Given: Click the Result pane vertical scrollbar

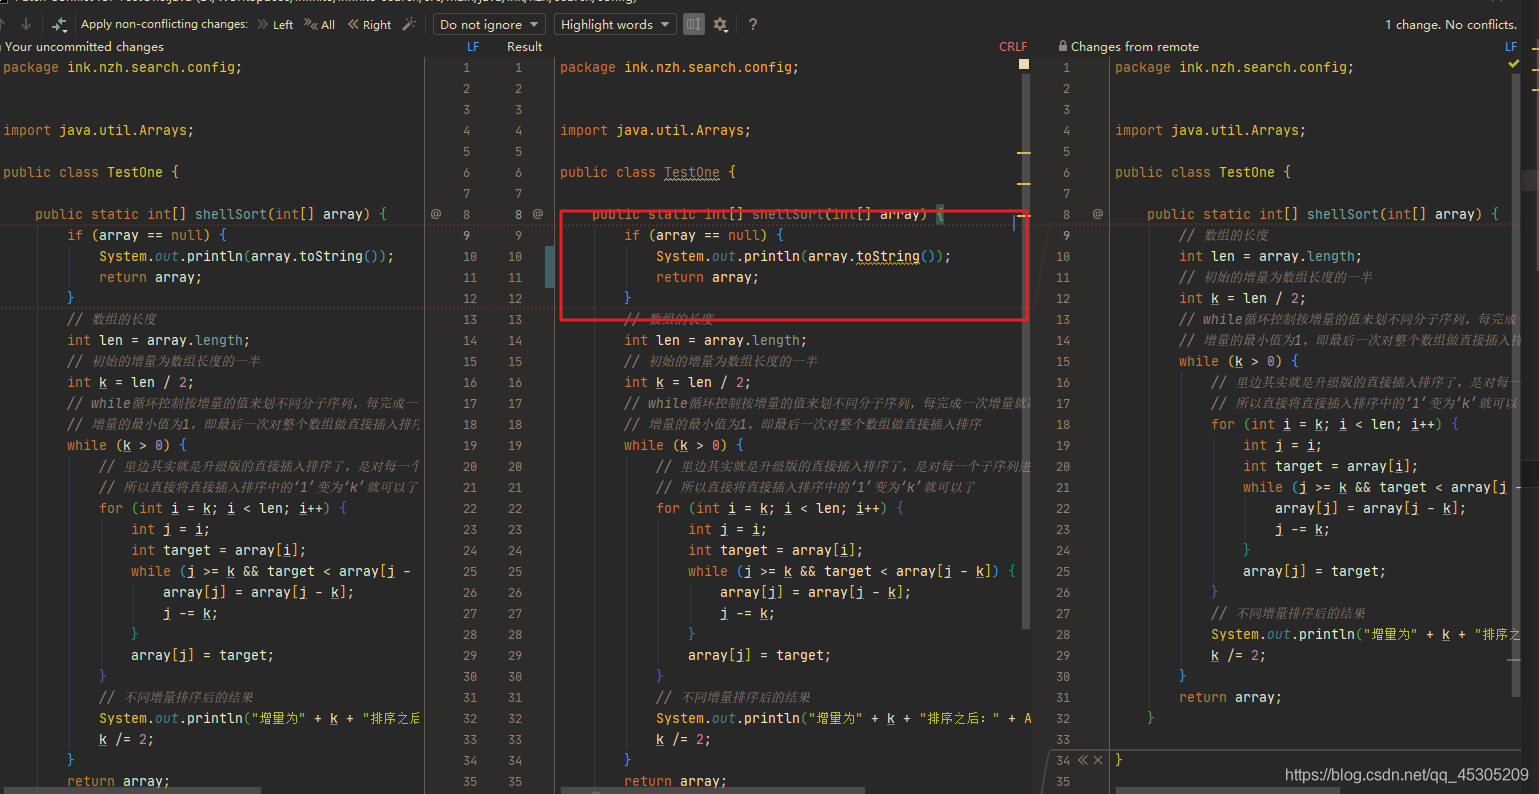Looking at the screenshot, I should (1025, 350).
